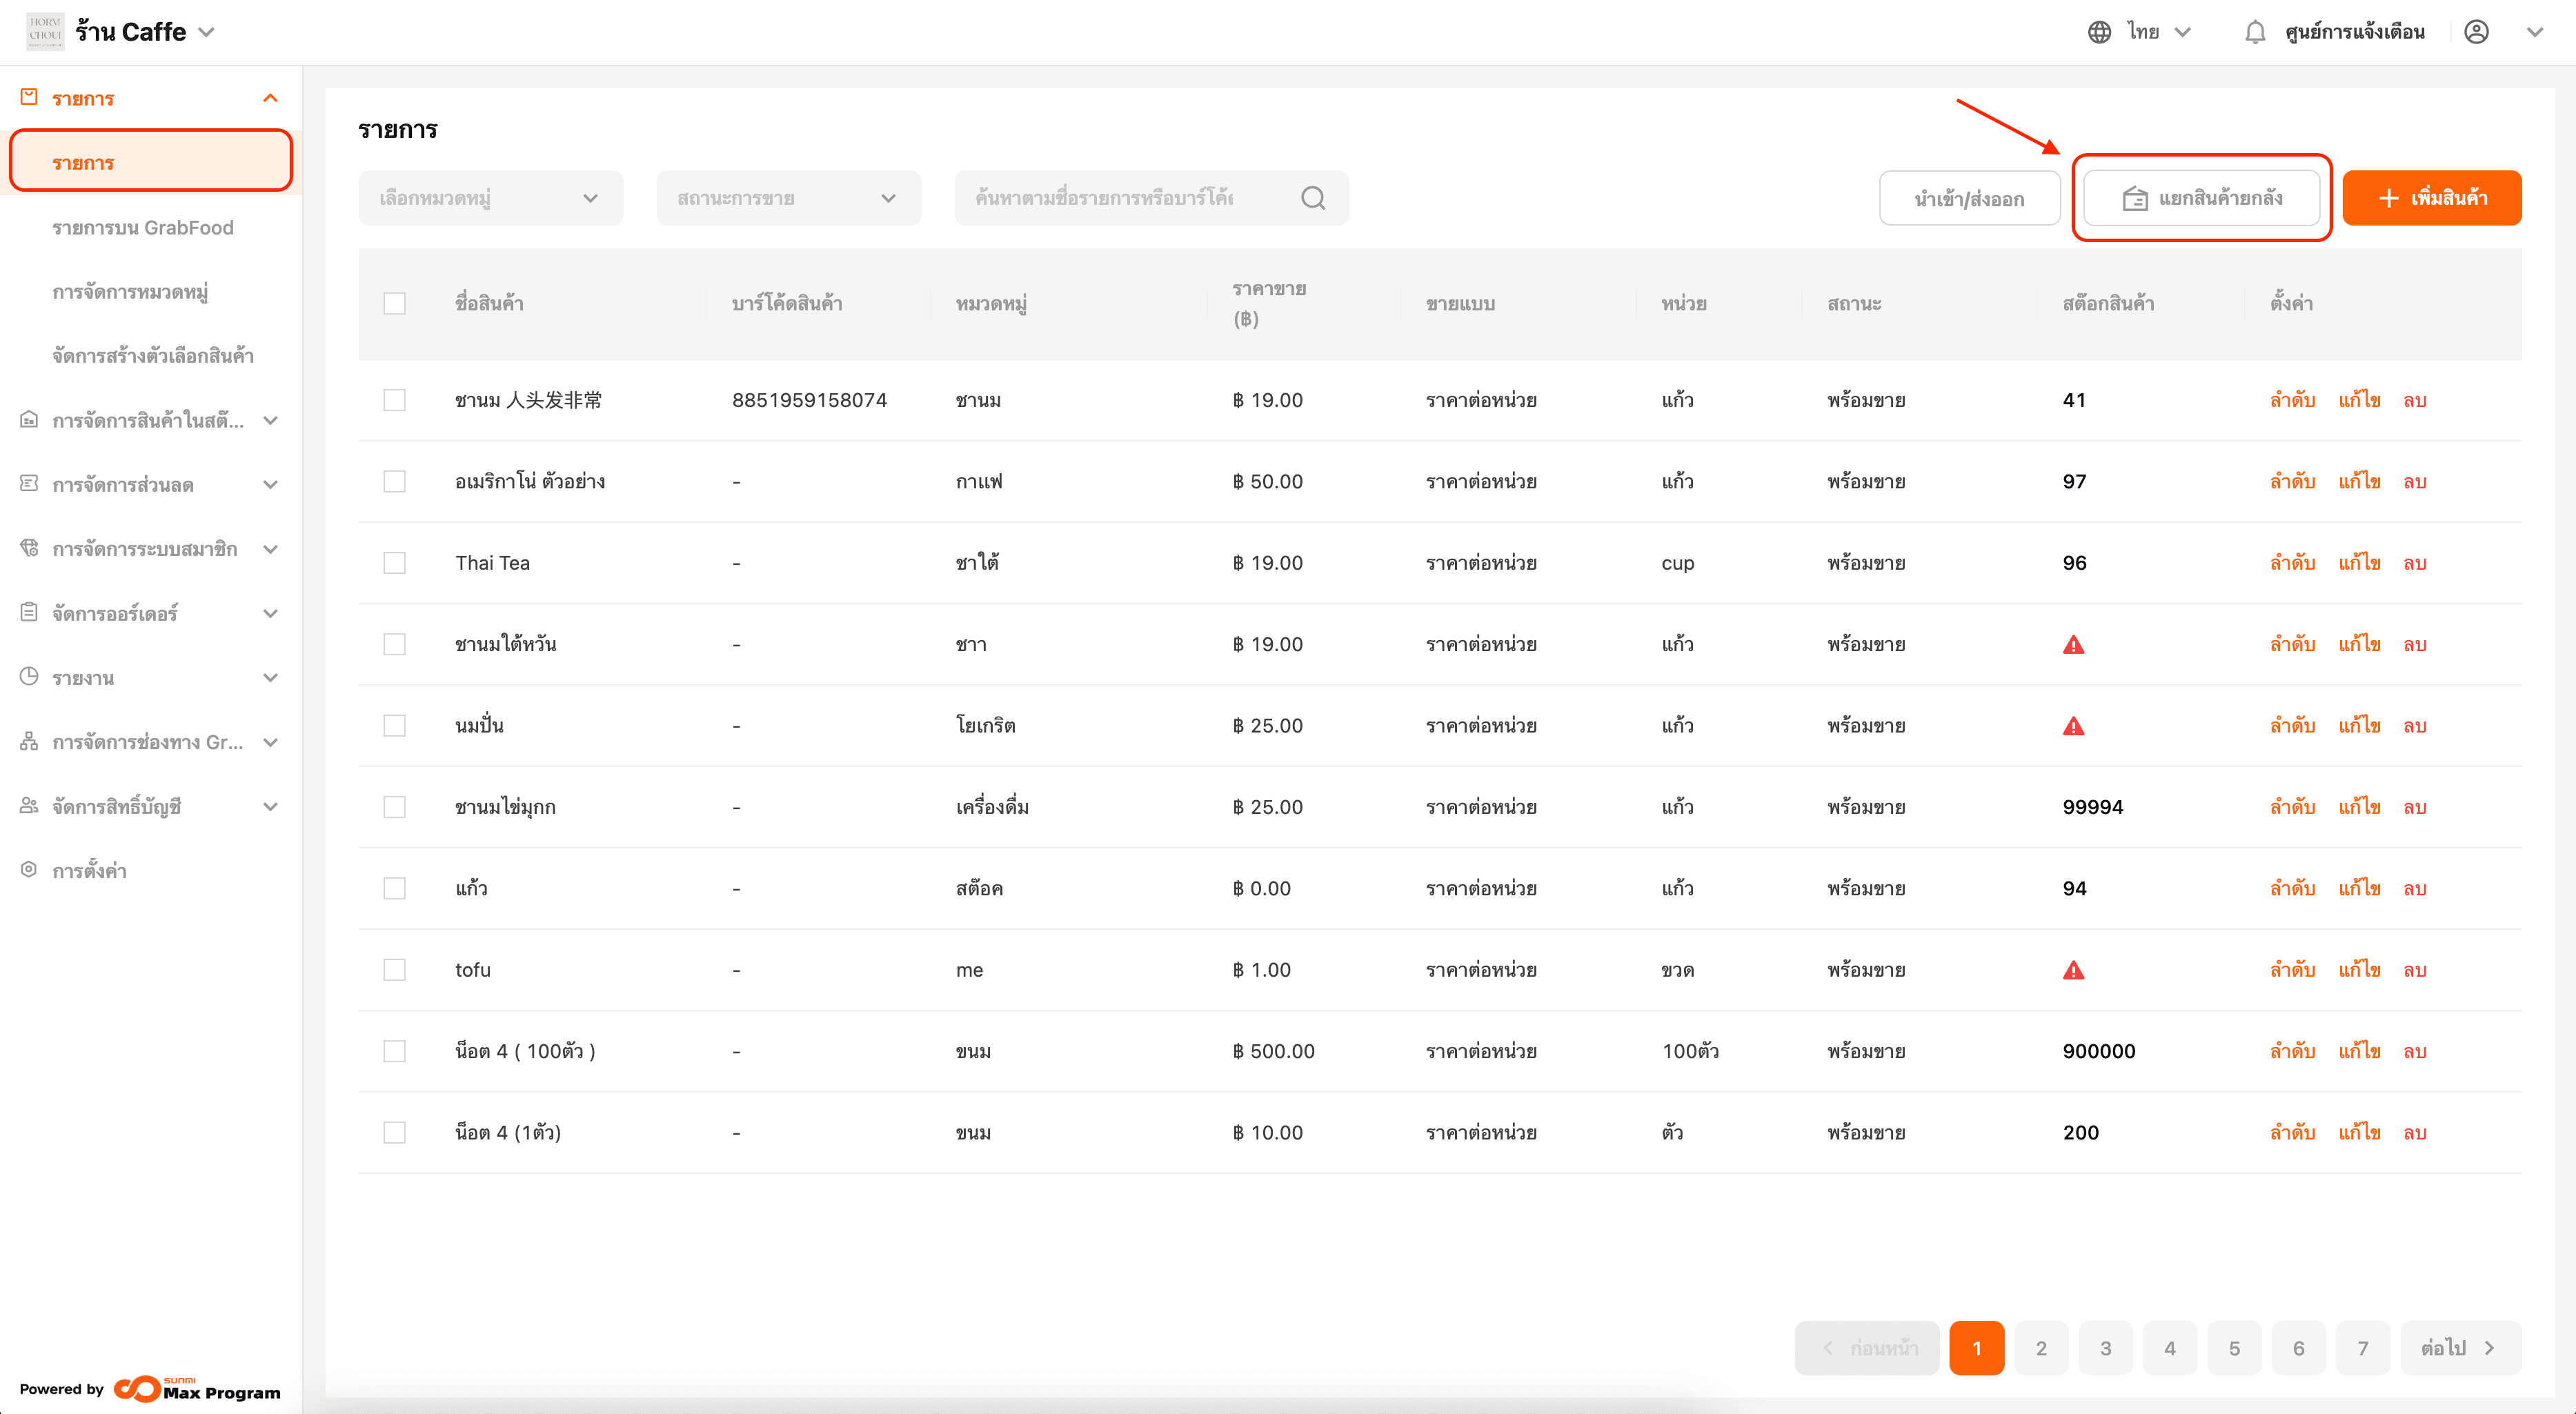Click the globe language icon

2099,32
